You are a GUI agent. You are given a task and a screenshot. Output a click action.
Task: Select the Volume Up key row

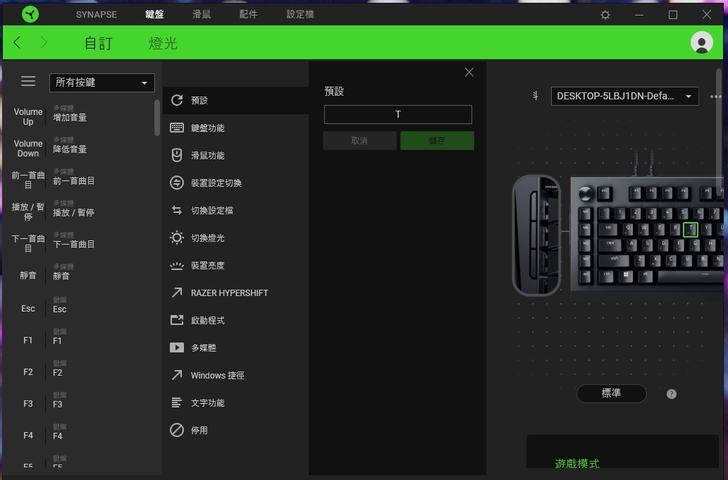(x=79, y=117)
